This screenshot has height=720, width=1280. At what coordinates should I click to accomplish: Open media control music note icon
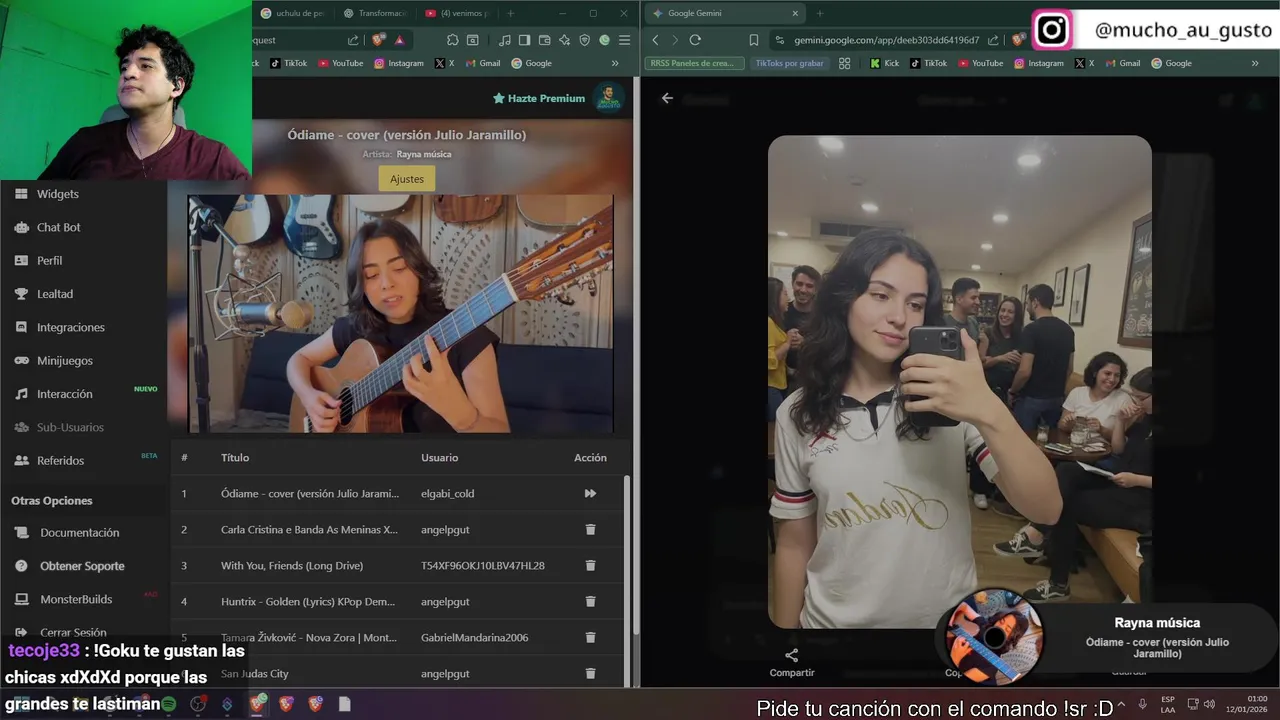(x=504, y=40)
